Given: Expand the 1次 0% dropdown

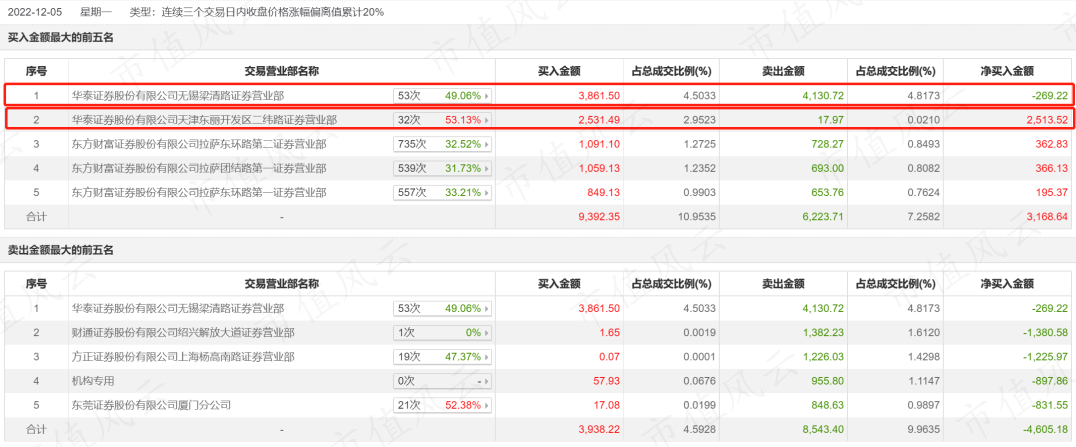Looking at the screenshot, I should tap(443, 333).
